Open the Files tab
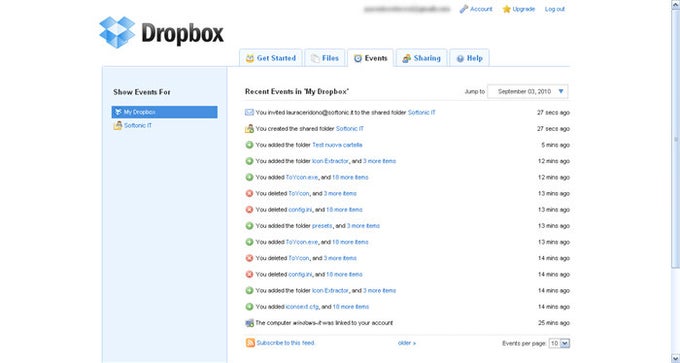 325,58
